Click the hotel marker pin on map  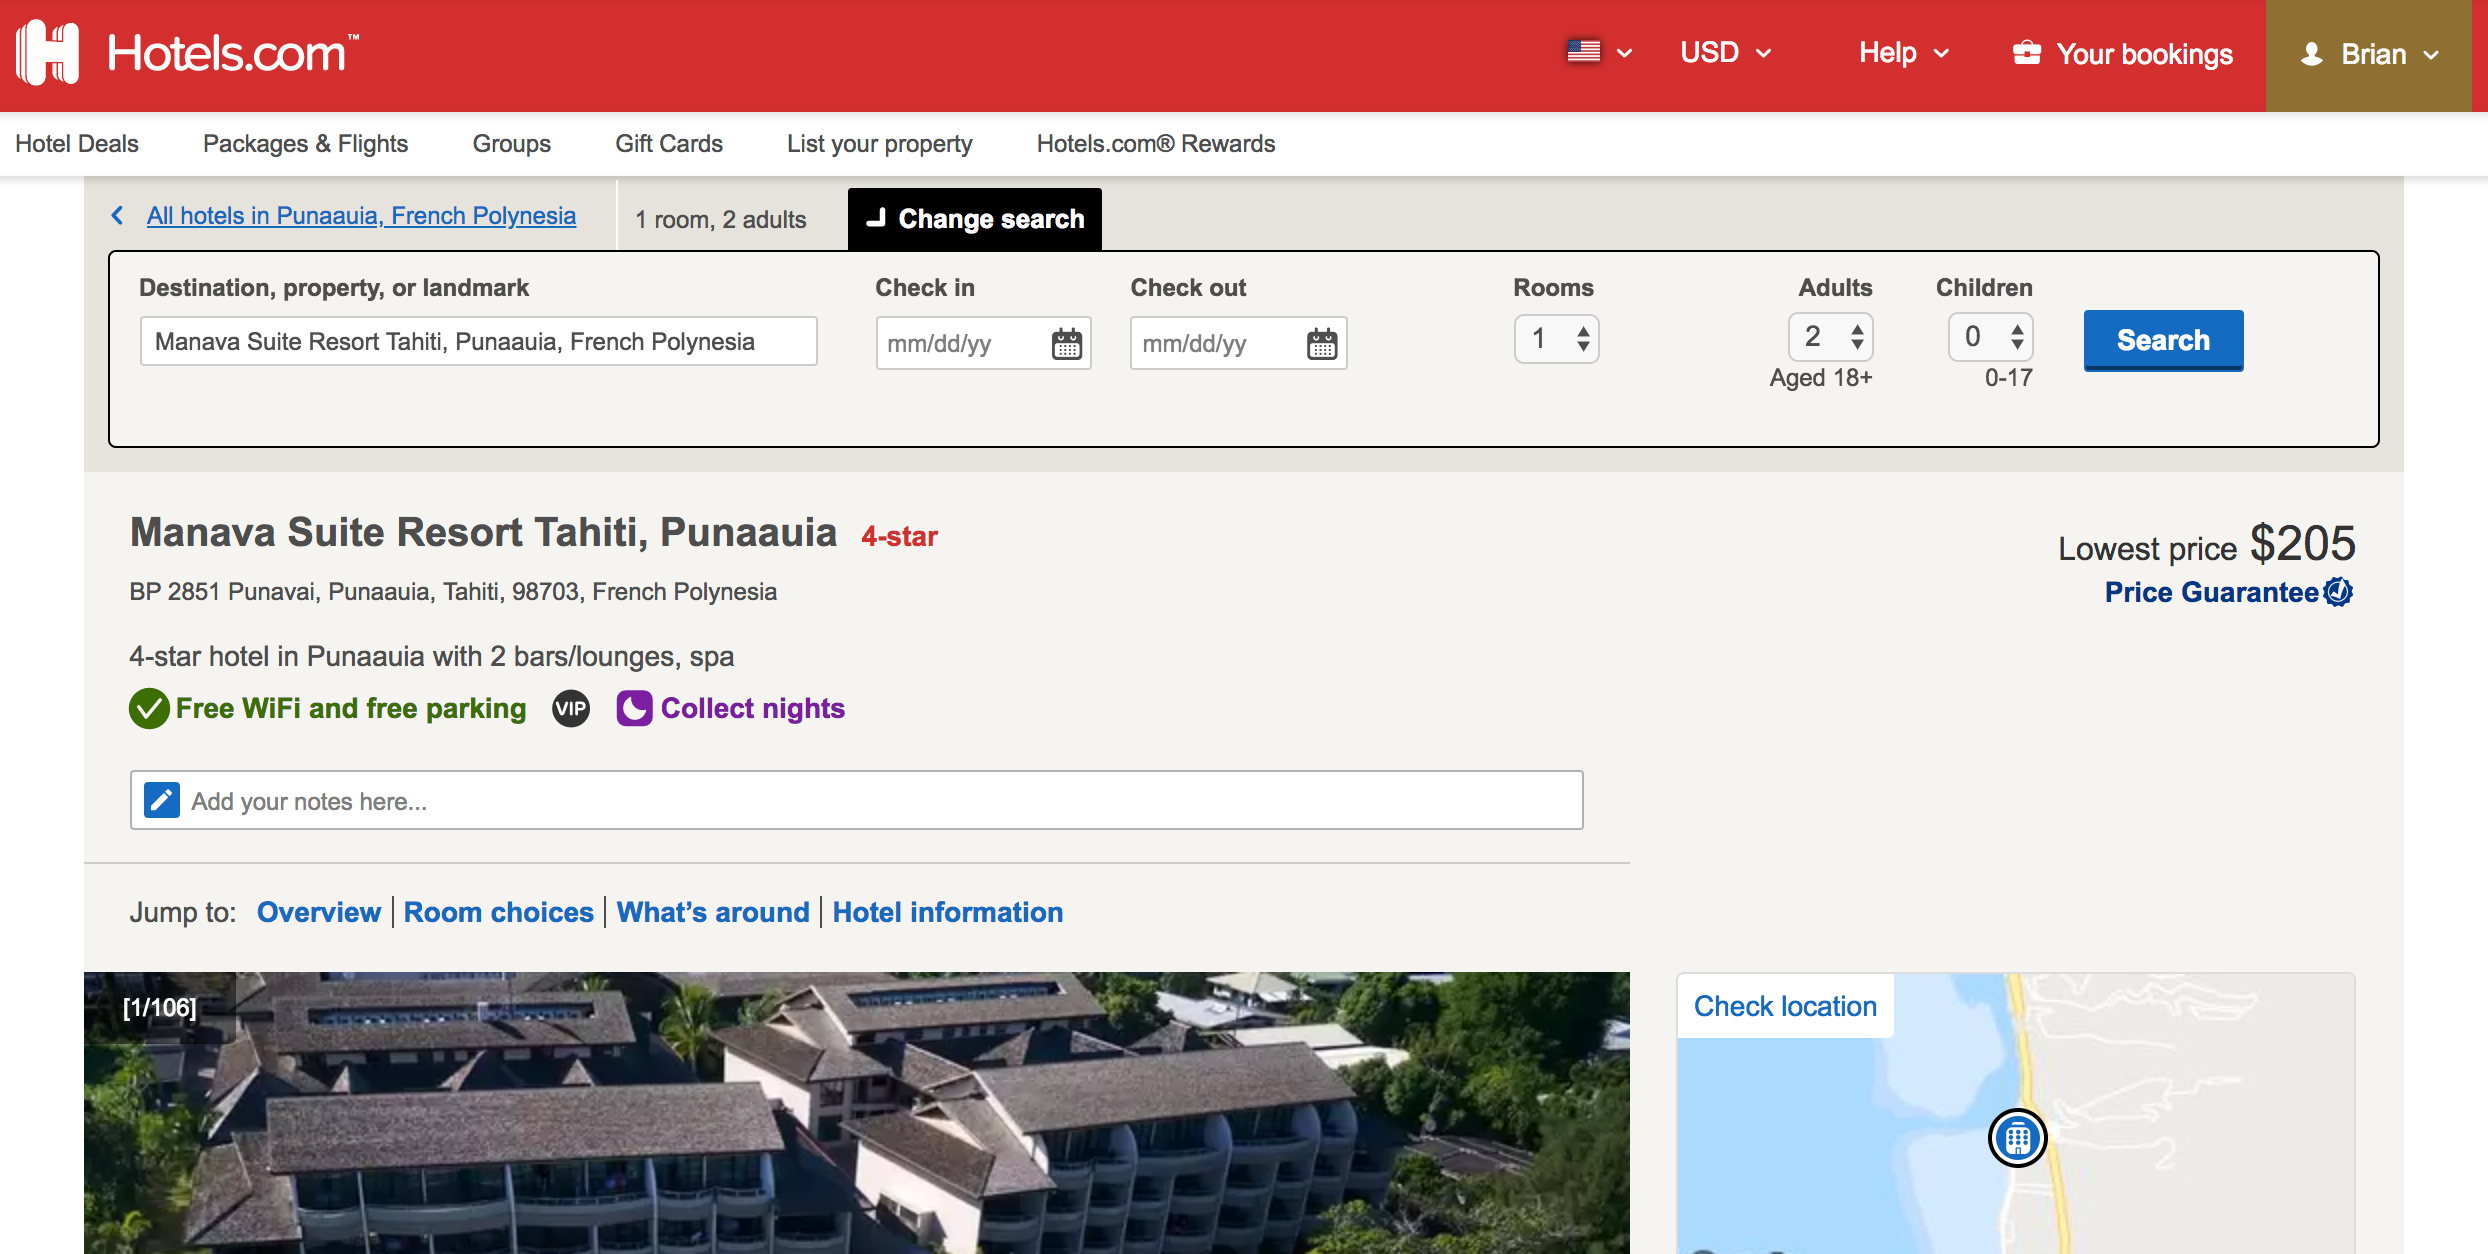(2017, 1137)
